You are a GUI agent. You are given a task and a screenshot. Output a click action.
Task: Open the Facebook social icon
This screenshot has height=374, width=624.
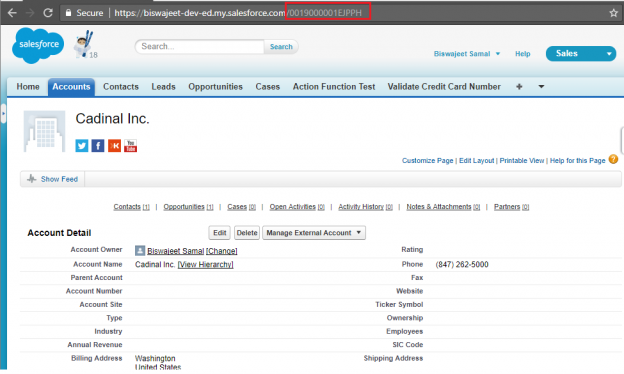click(98, 146)
